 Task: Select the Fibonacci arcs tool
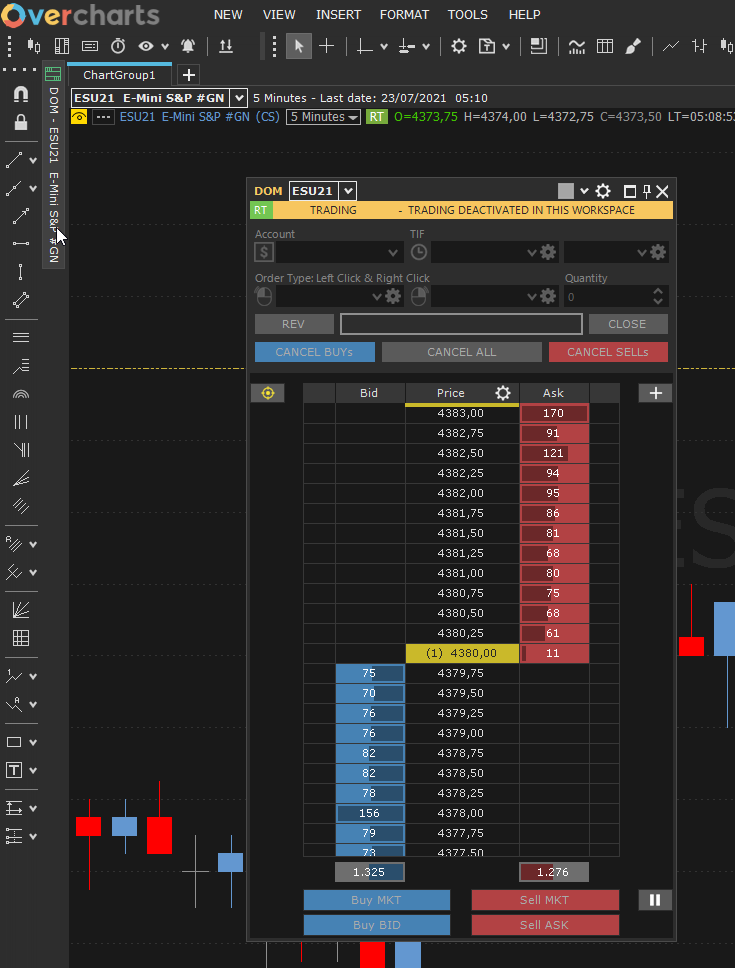coord(21,394)
